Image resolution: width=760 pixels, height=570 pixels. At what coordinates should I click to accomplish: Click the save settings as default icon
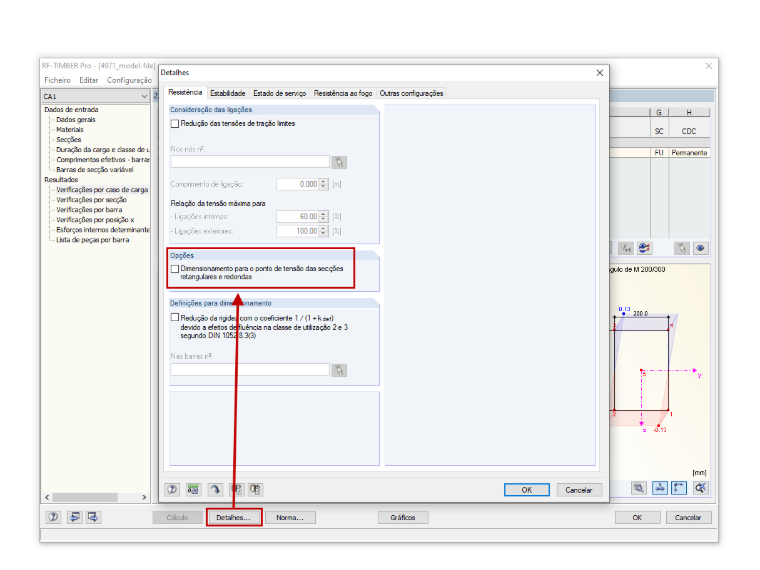255,490
